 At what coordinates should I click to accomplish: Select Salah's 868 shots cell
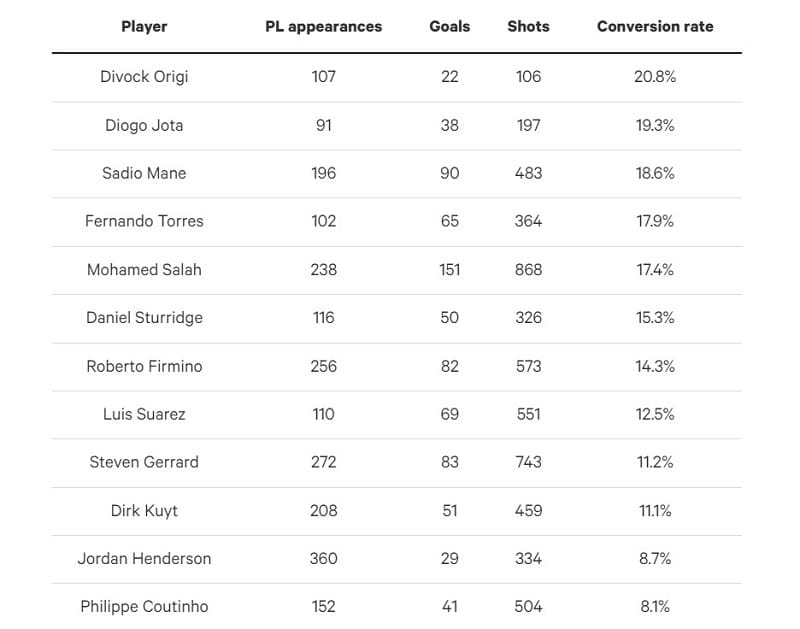(528, 269)
